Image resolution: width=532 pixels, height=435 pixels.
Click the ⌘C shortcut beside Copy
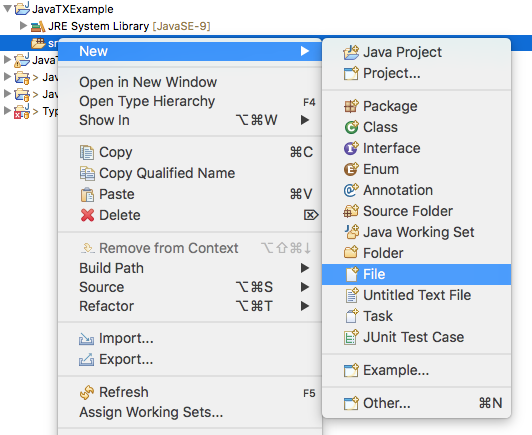tap(301, 152)
